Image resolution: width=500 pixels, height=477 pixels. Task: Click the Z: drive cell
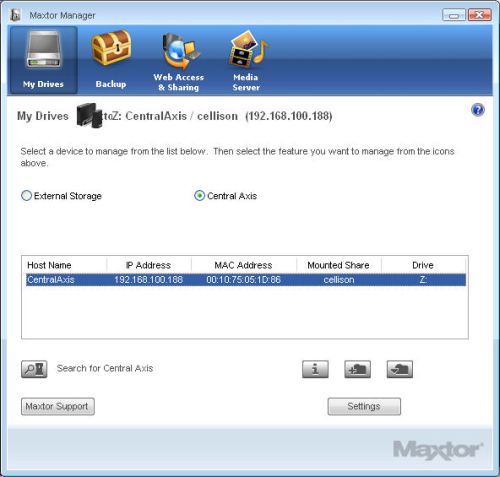(x=423, y=279)
